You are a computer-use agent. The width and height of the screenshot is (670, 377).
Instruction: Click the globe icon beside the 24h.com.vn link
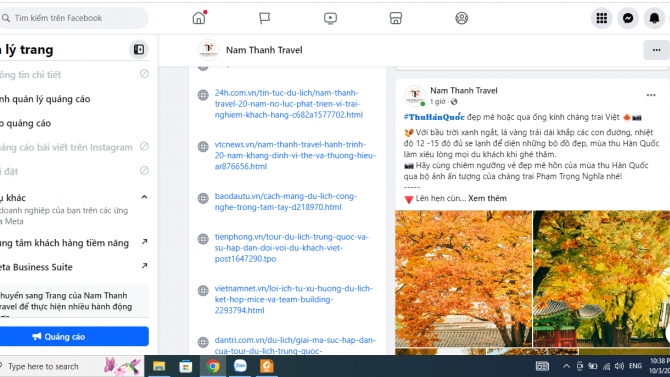203,95
